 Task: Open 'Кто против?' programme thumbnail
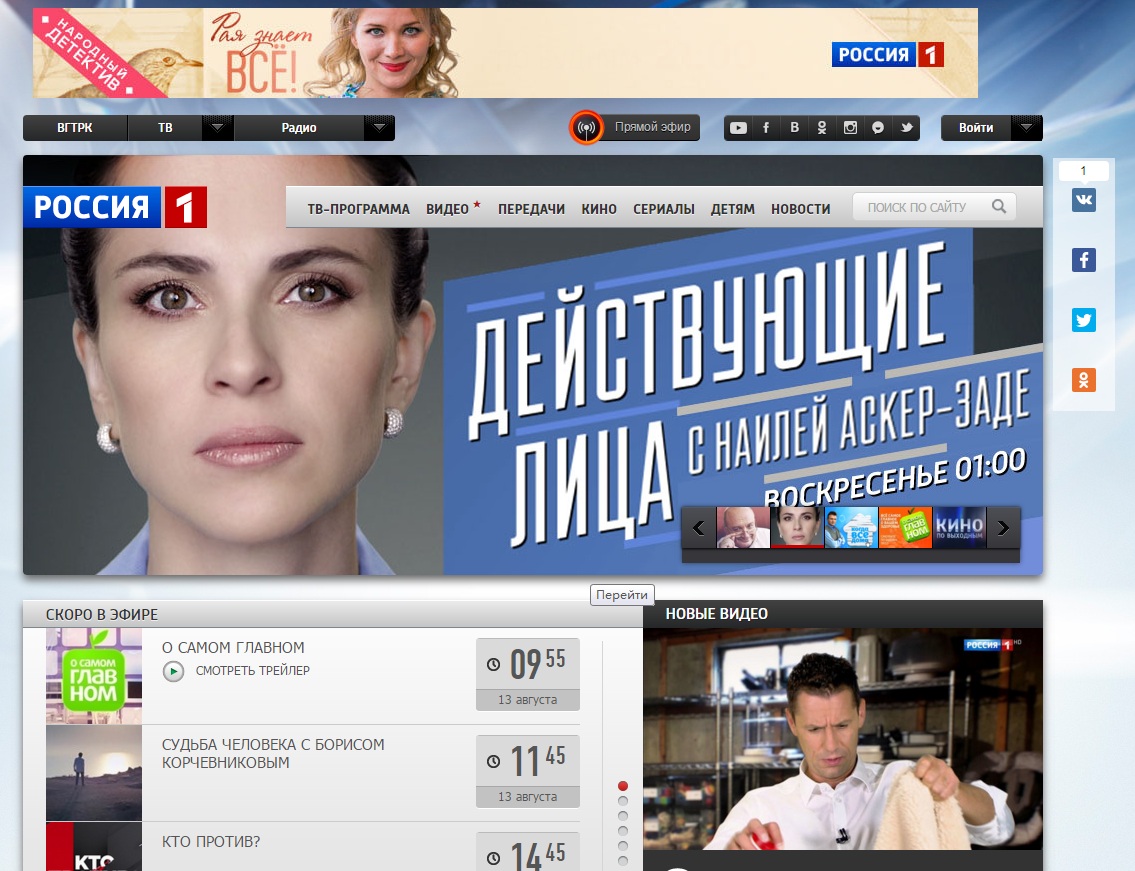tap(94, 846)
